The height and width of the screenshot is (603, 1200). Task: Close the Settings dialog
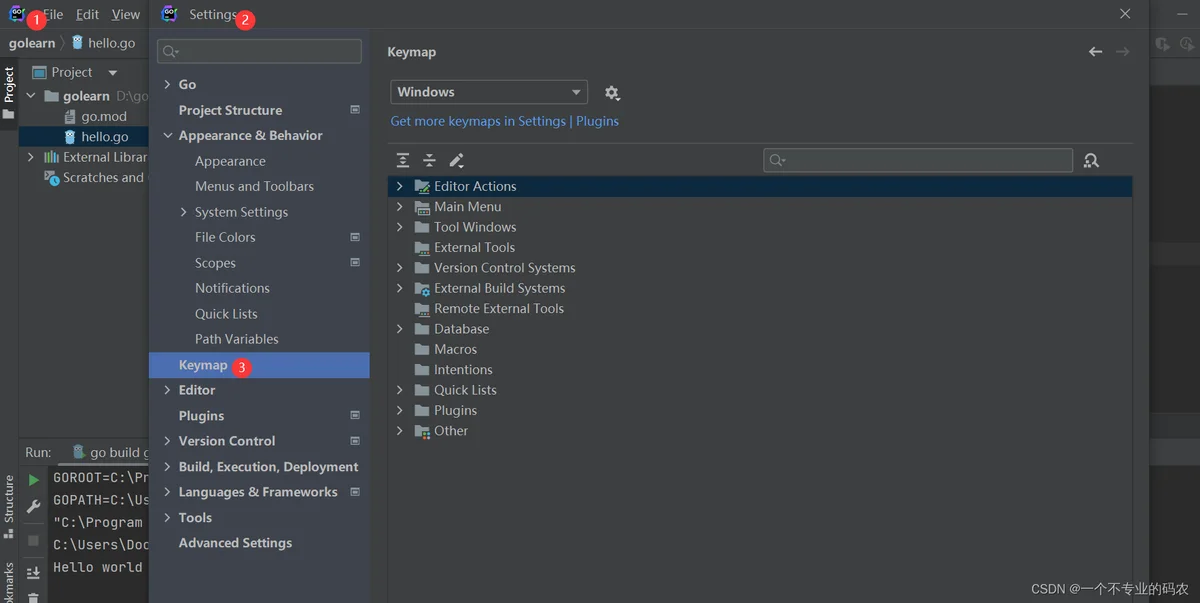pos(1125,14)
